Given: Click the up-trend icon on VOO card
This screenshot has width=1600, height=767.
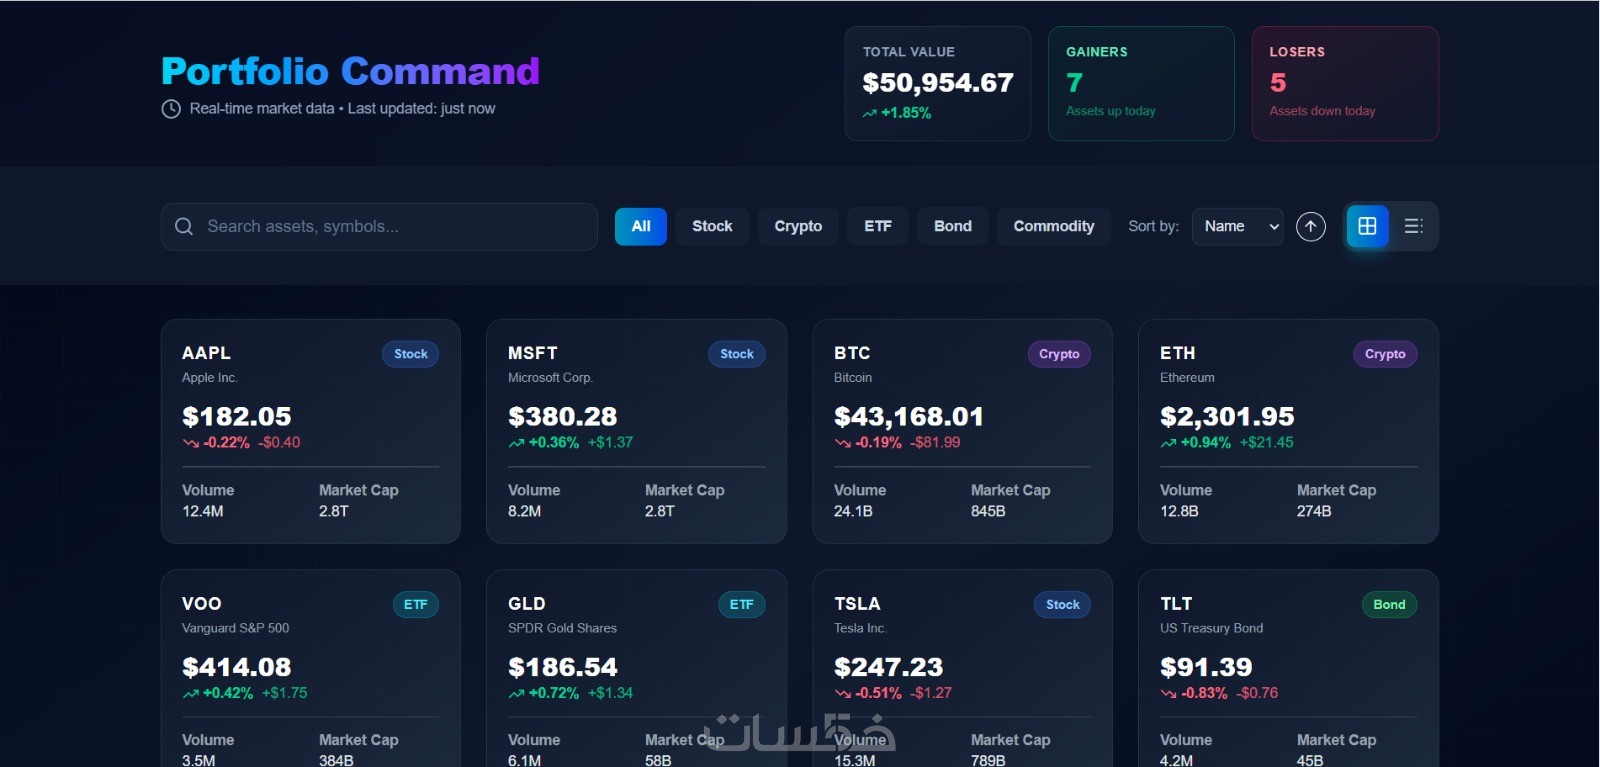Looking at the screenshot, I should pos(190,694).
